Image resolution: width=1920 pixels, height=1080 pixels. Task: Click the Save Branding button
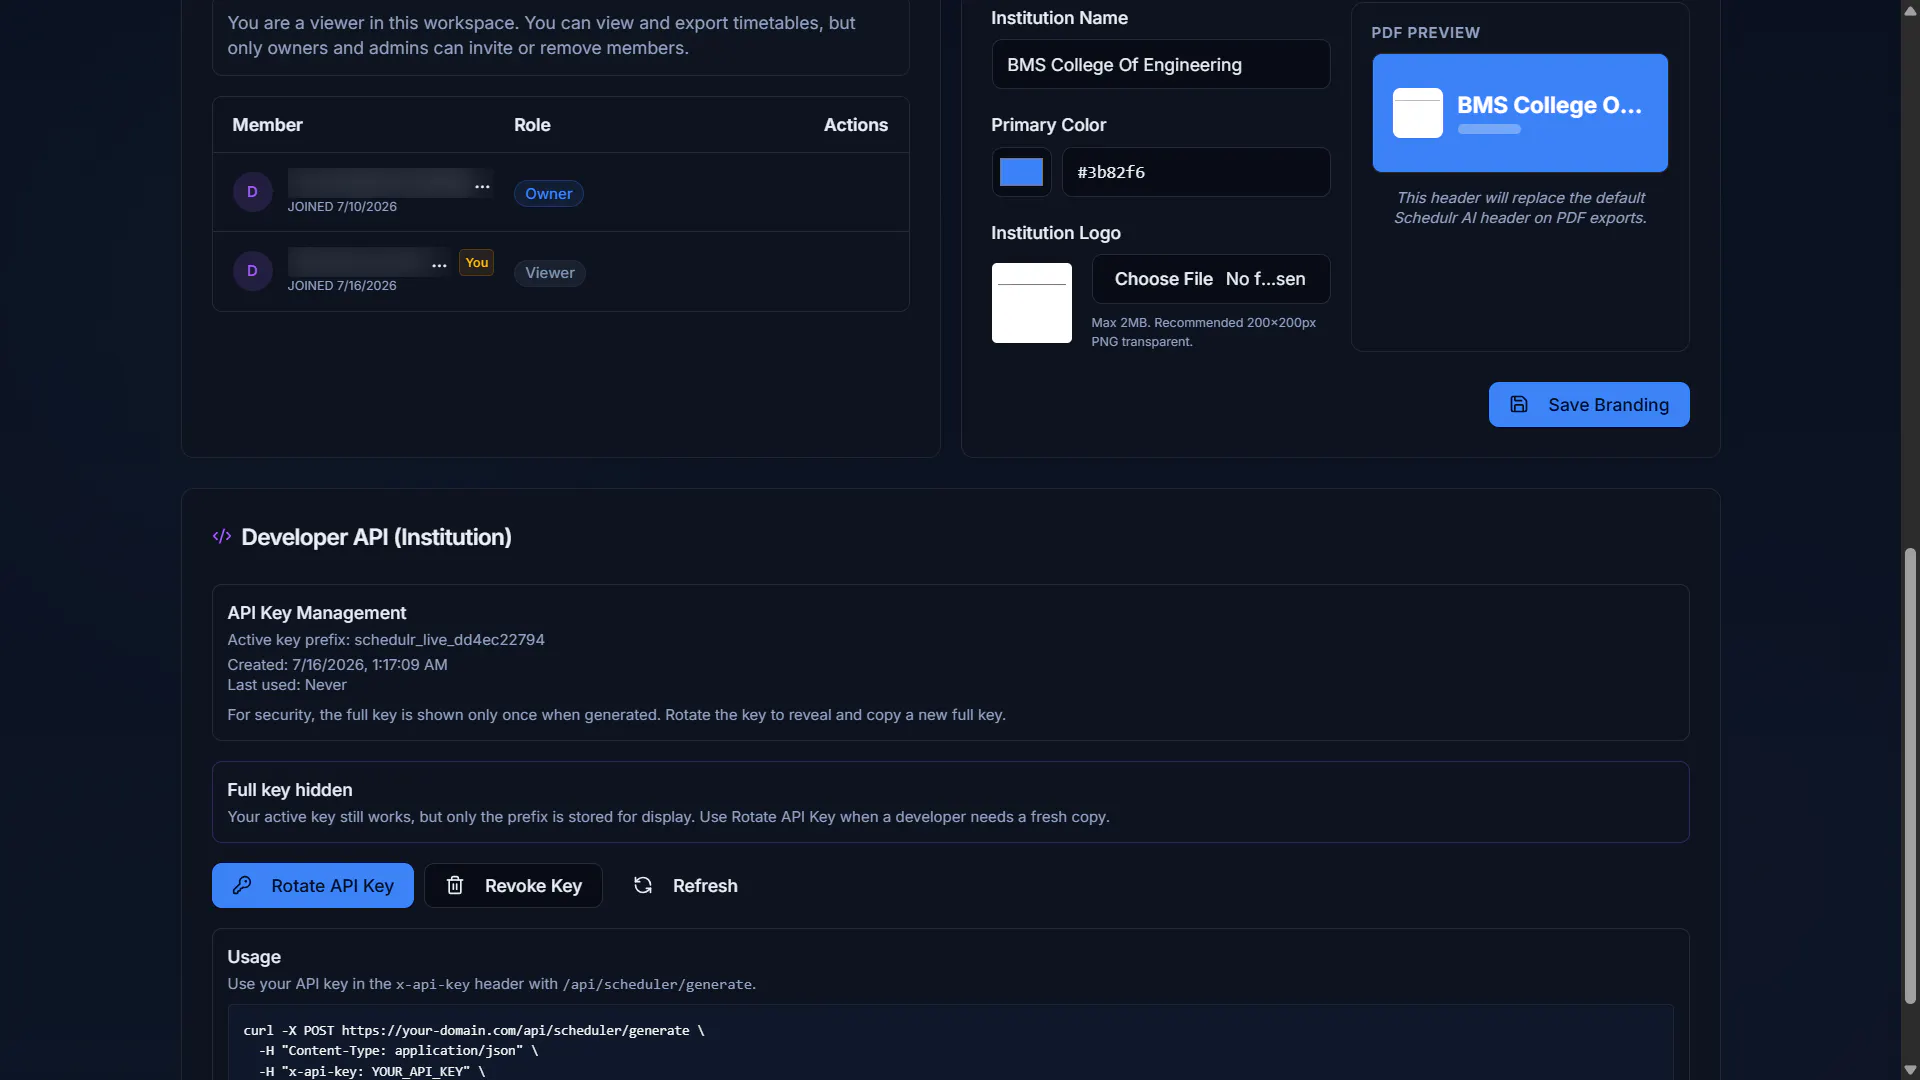click(x=1588, y=404)
